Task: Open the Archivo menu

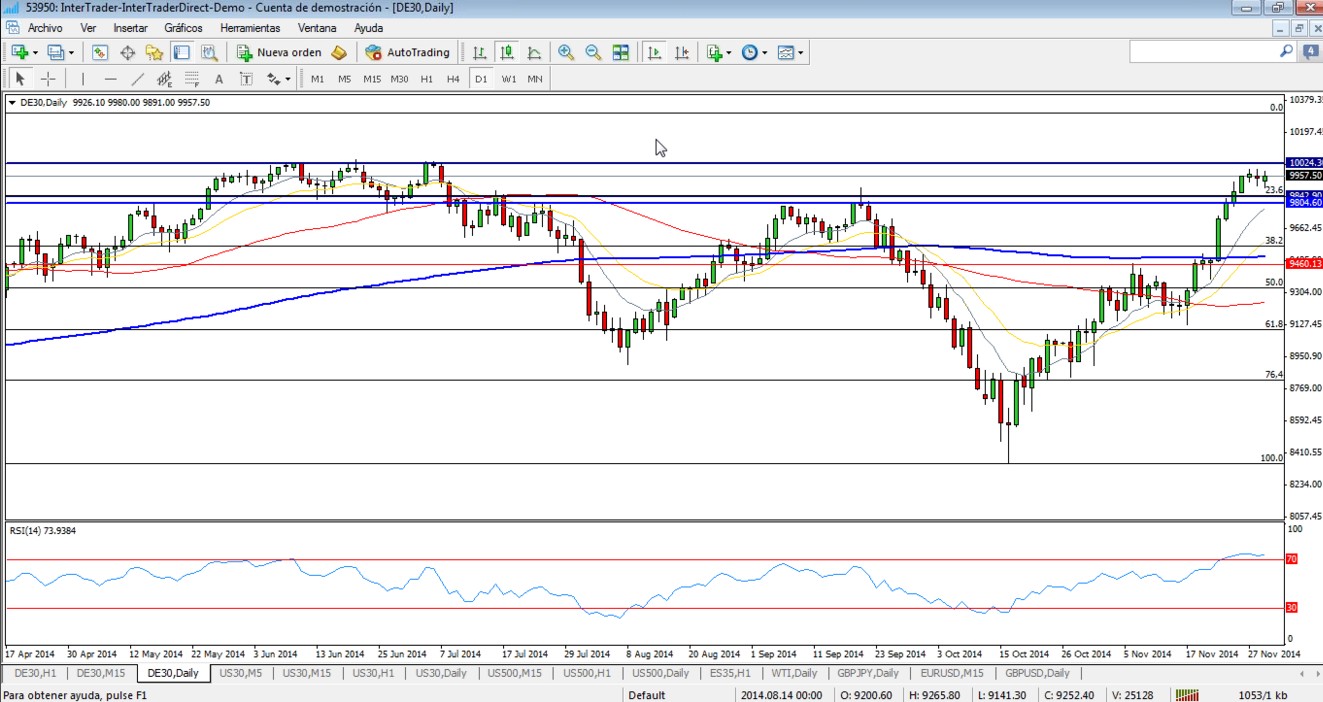Action: coord(45,28)
